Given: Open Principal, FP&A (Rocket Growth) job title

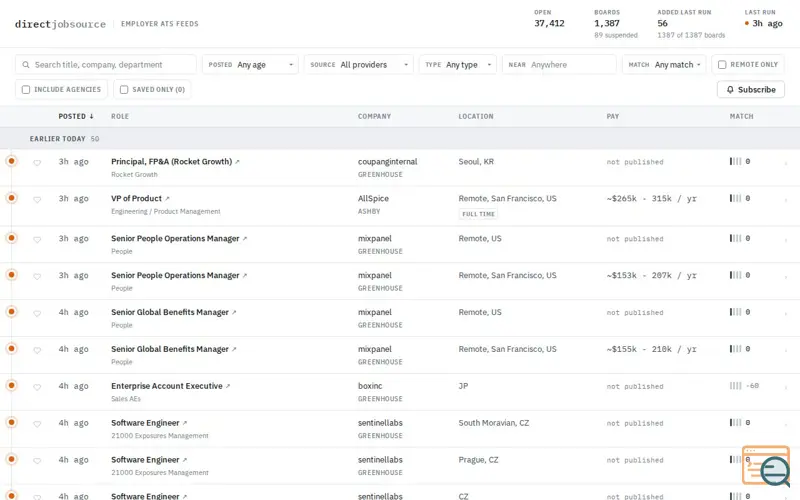Looking at the screenshot, I should click(x=171, y=162).
